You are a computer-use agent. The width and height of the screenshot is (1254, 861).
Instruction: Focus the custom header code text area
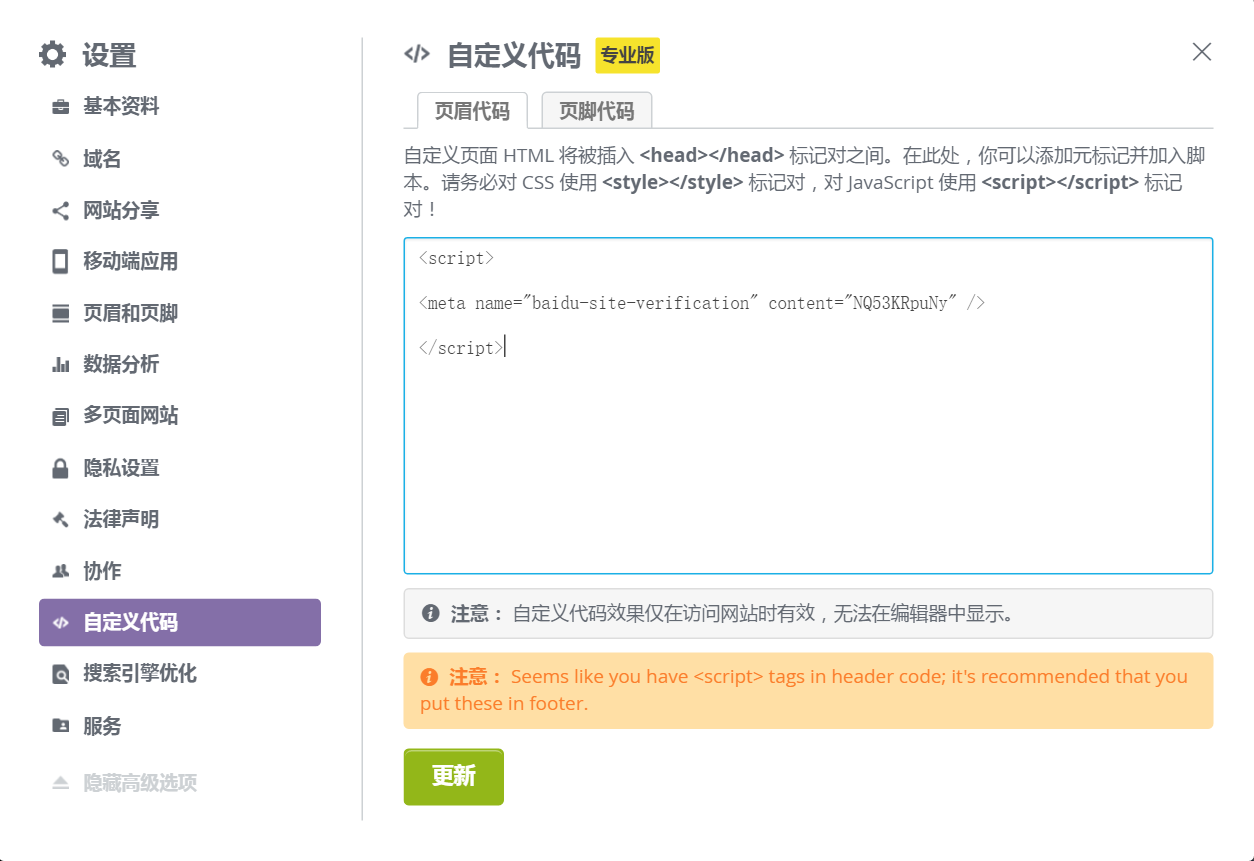808,406
